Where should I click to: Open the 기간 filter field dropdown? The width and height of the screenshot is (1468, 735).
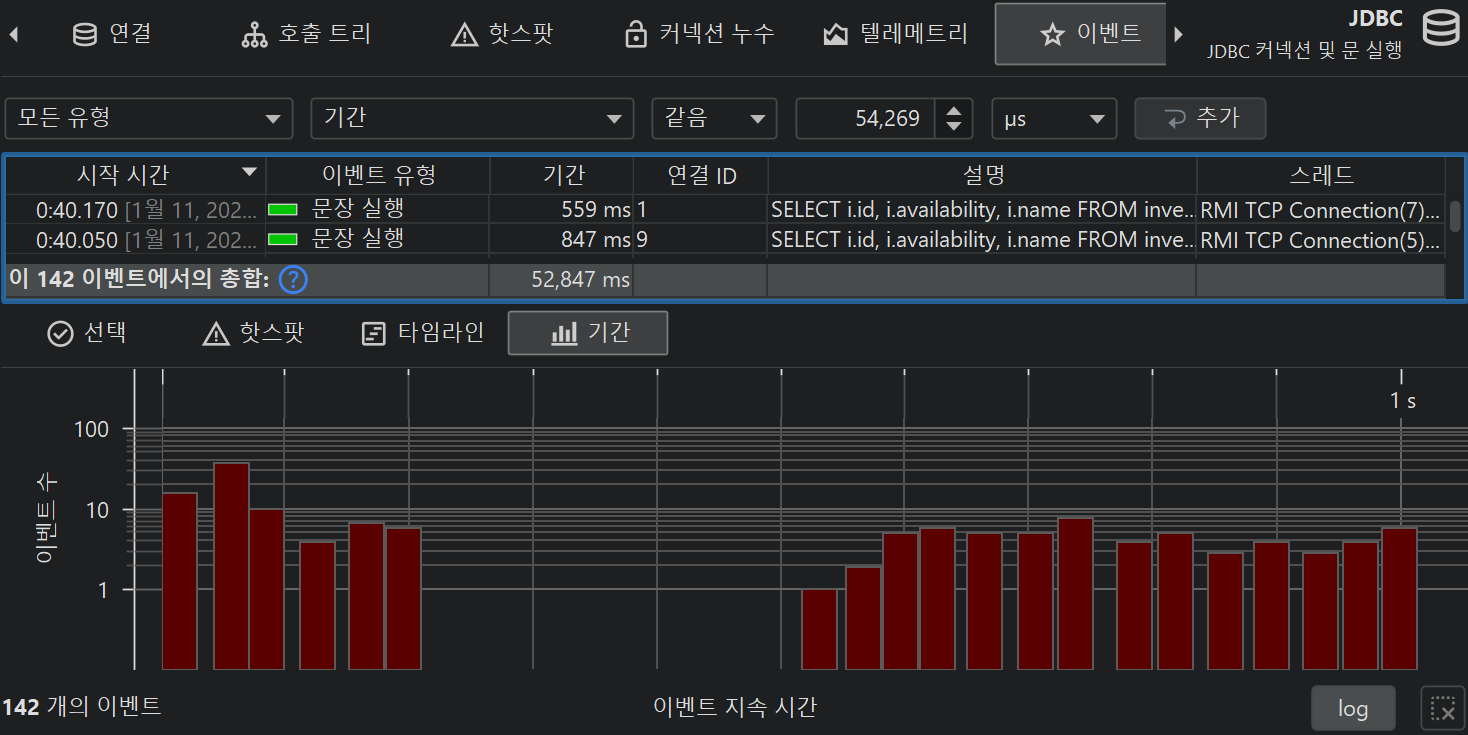pyautogui.click(x=472, y=118)
